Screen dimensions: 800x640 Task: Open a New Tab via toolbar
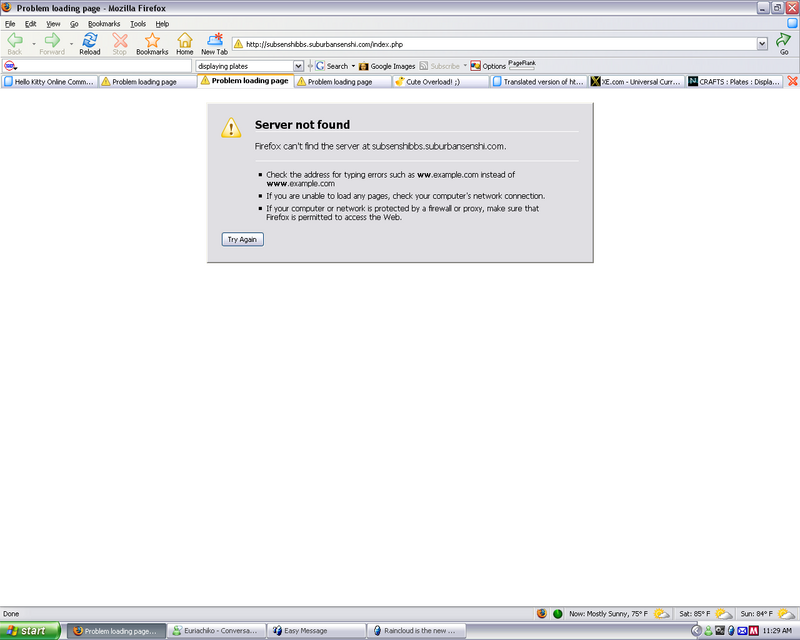(x=214, y=44)
